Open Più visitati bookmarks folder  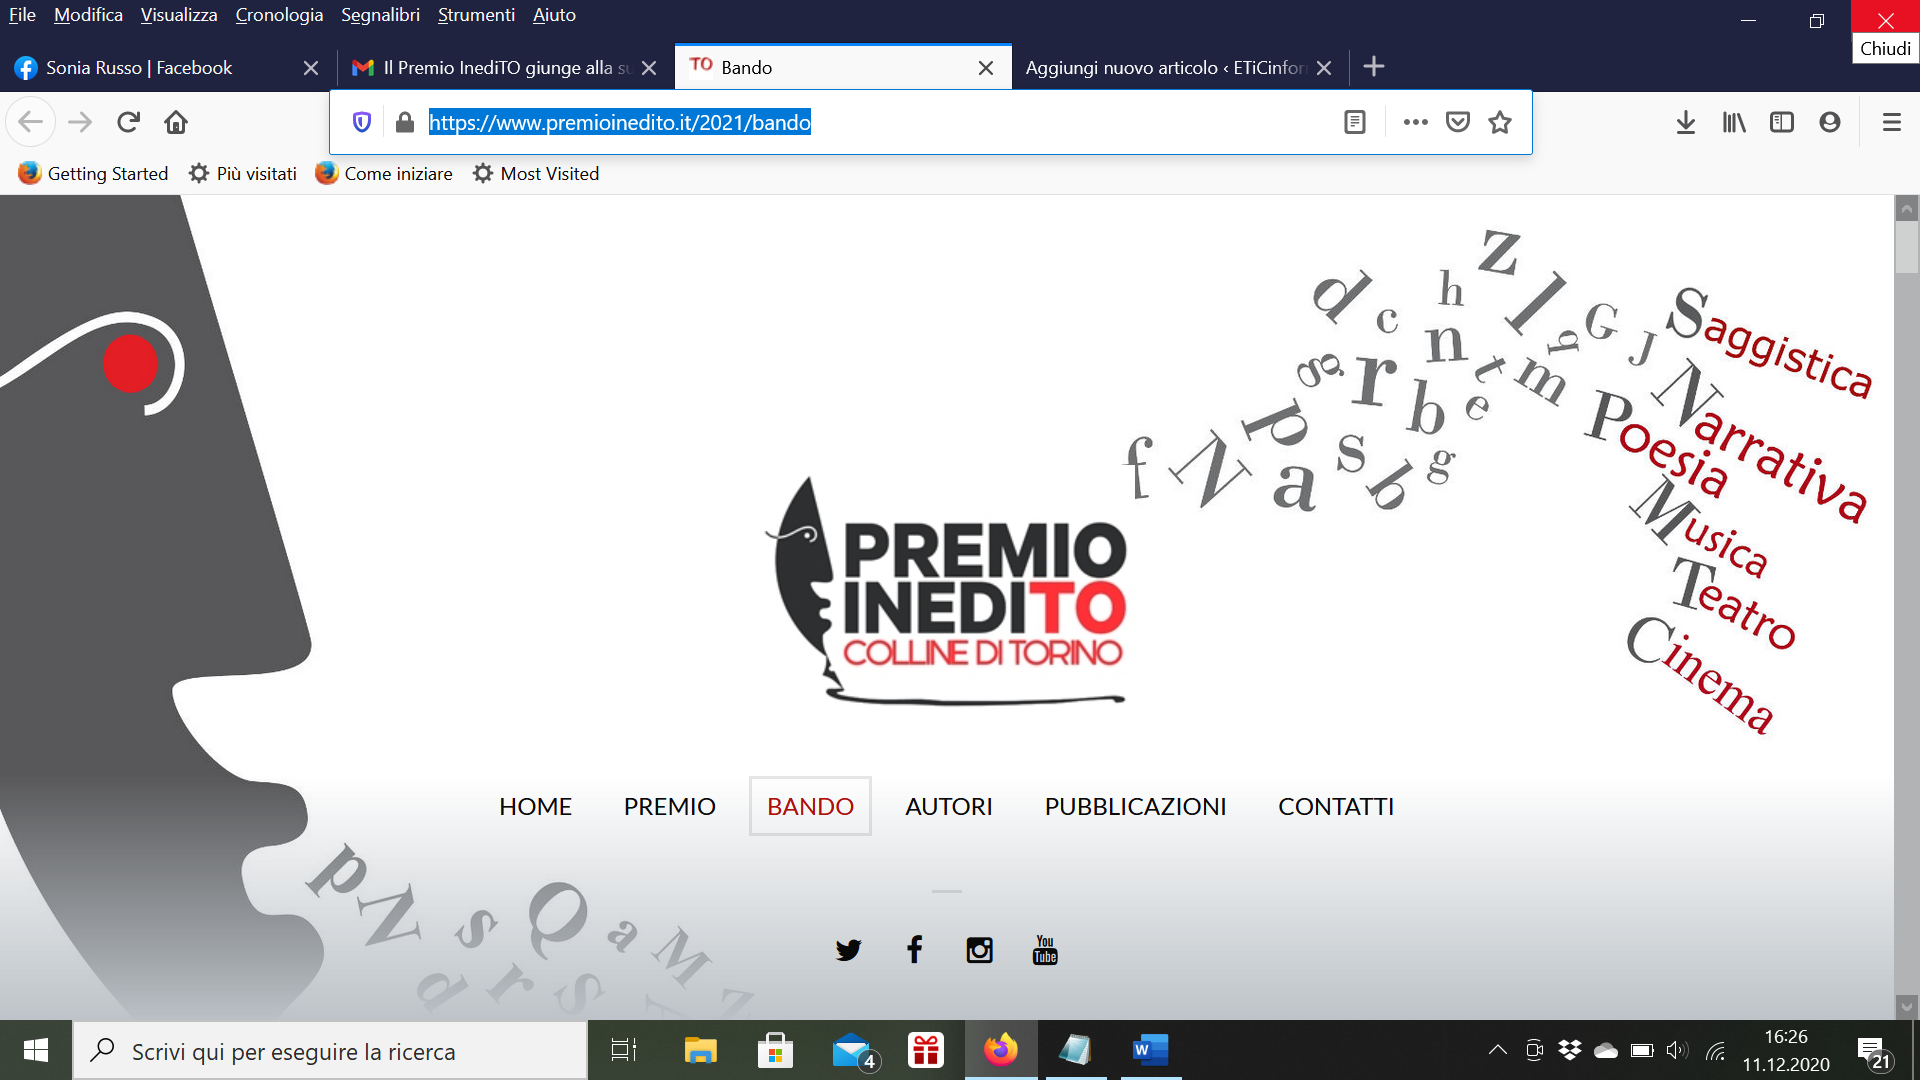tap(243, 173)
